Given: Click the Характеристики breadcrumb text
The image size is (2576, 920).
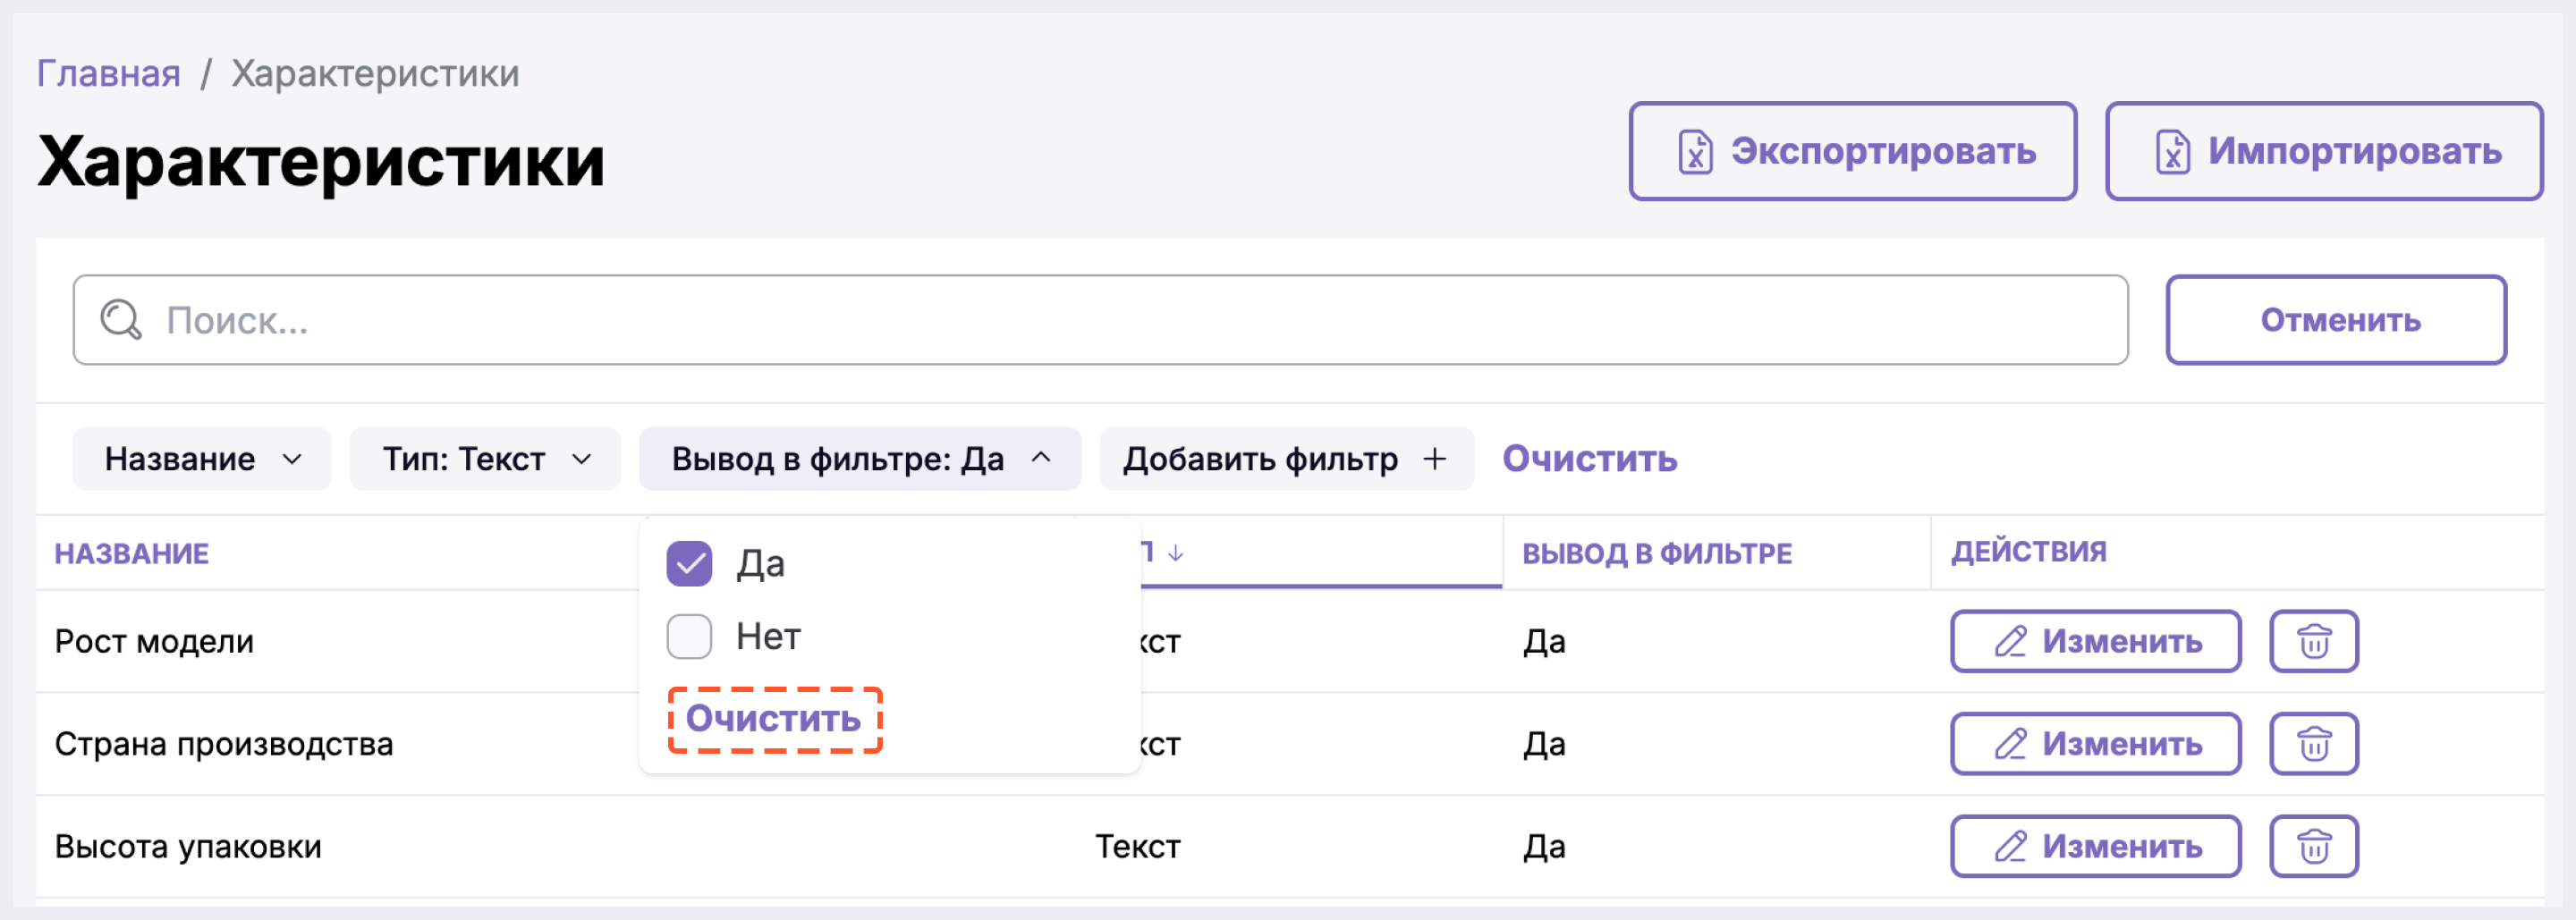Looking at the screenshot, I should 375,74.
